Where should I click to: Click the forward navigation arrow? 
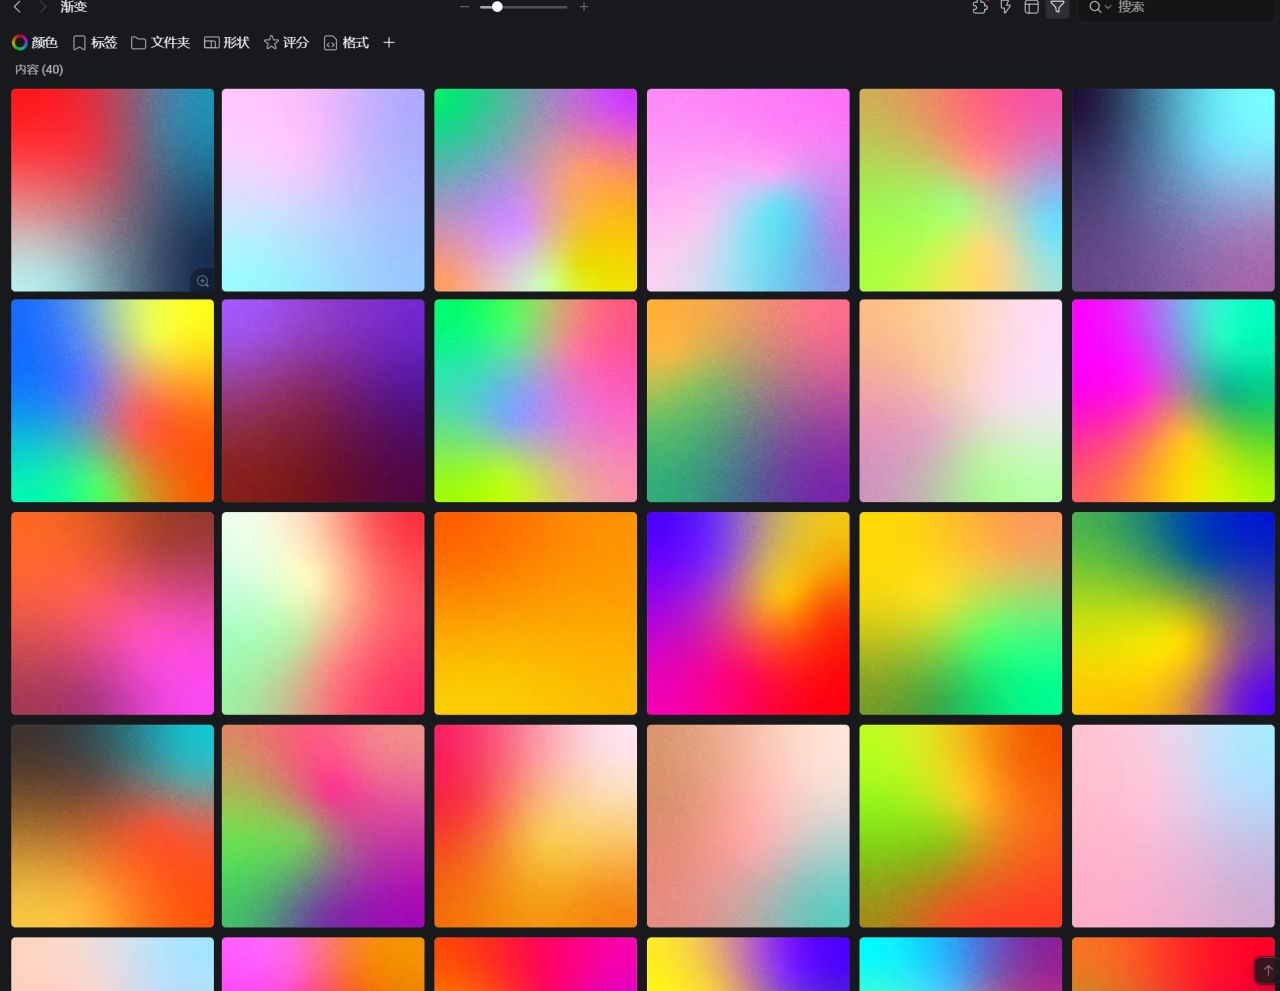[43, 7]
